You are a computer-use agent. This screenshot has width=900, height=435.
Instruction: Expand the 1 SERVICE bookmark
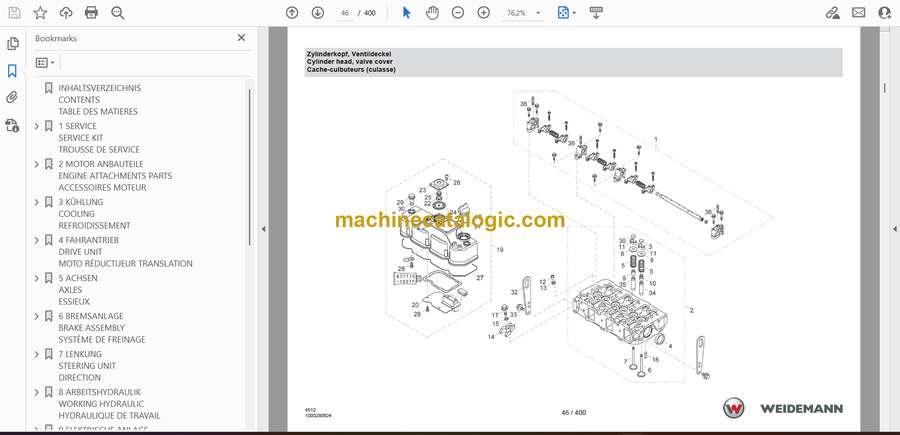click(x=37, y=126)
